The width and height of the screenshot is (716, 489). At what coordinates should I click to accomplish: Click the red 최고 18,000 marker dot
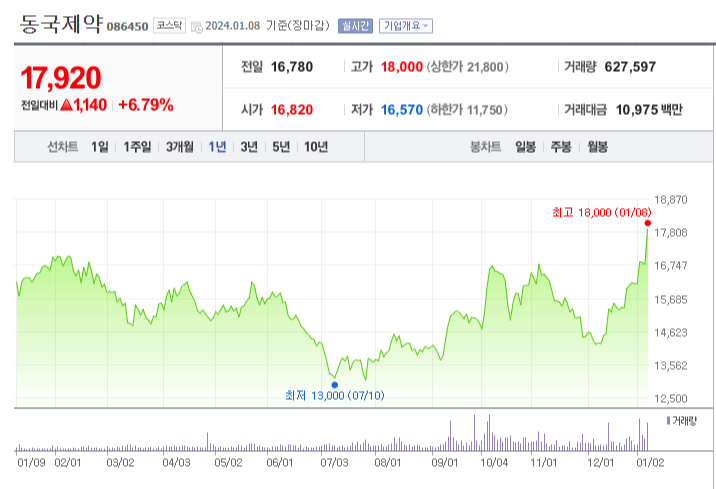point(648,223)
